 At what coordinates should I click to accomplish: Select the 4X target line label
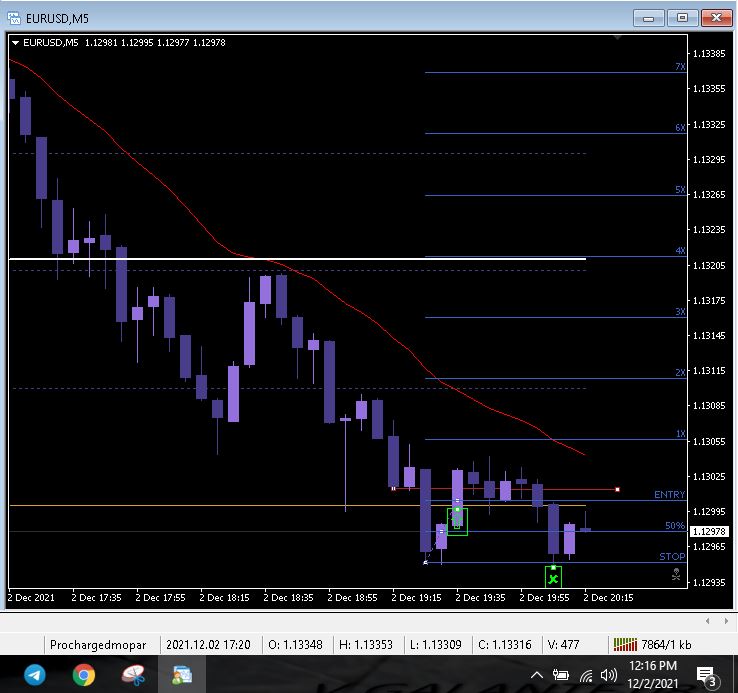(680, 250)
